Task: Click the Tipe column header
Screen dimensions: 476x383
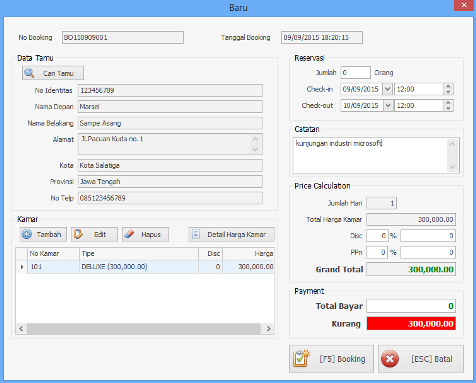Action: (x=139, y=254)
